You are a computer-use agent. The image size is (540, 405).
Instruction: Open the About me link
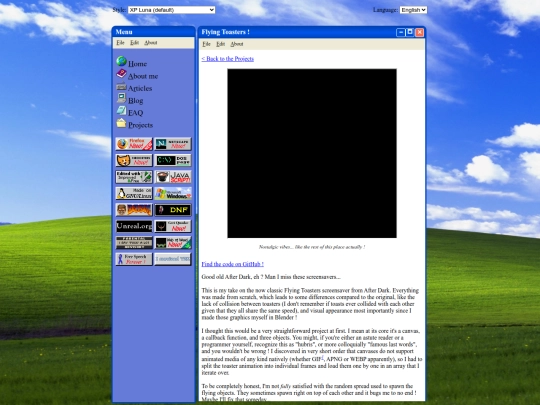143,76
